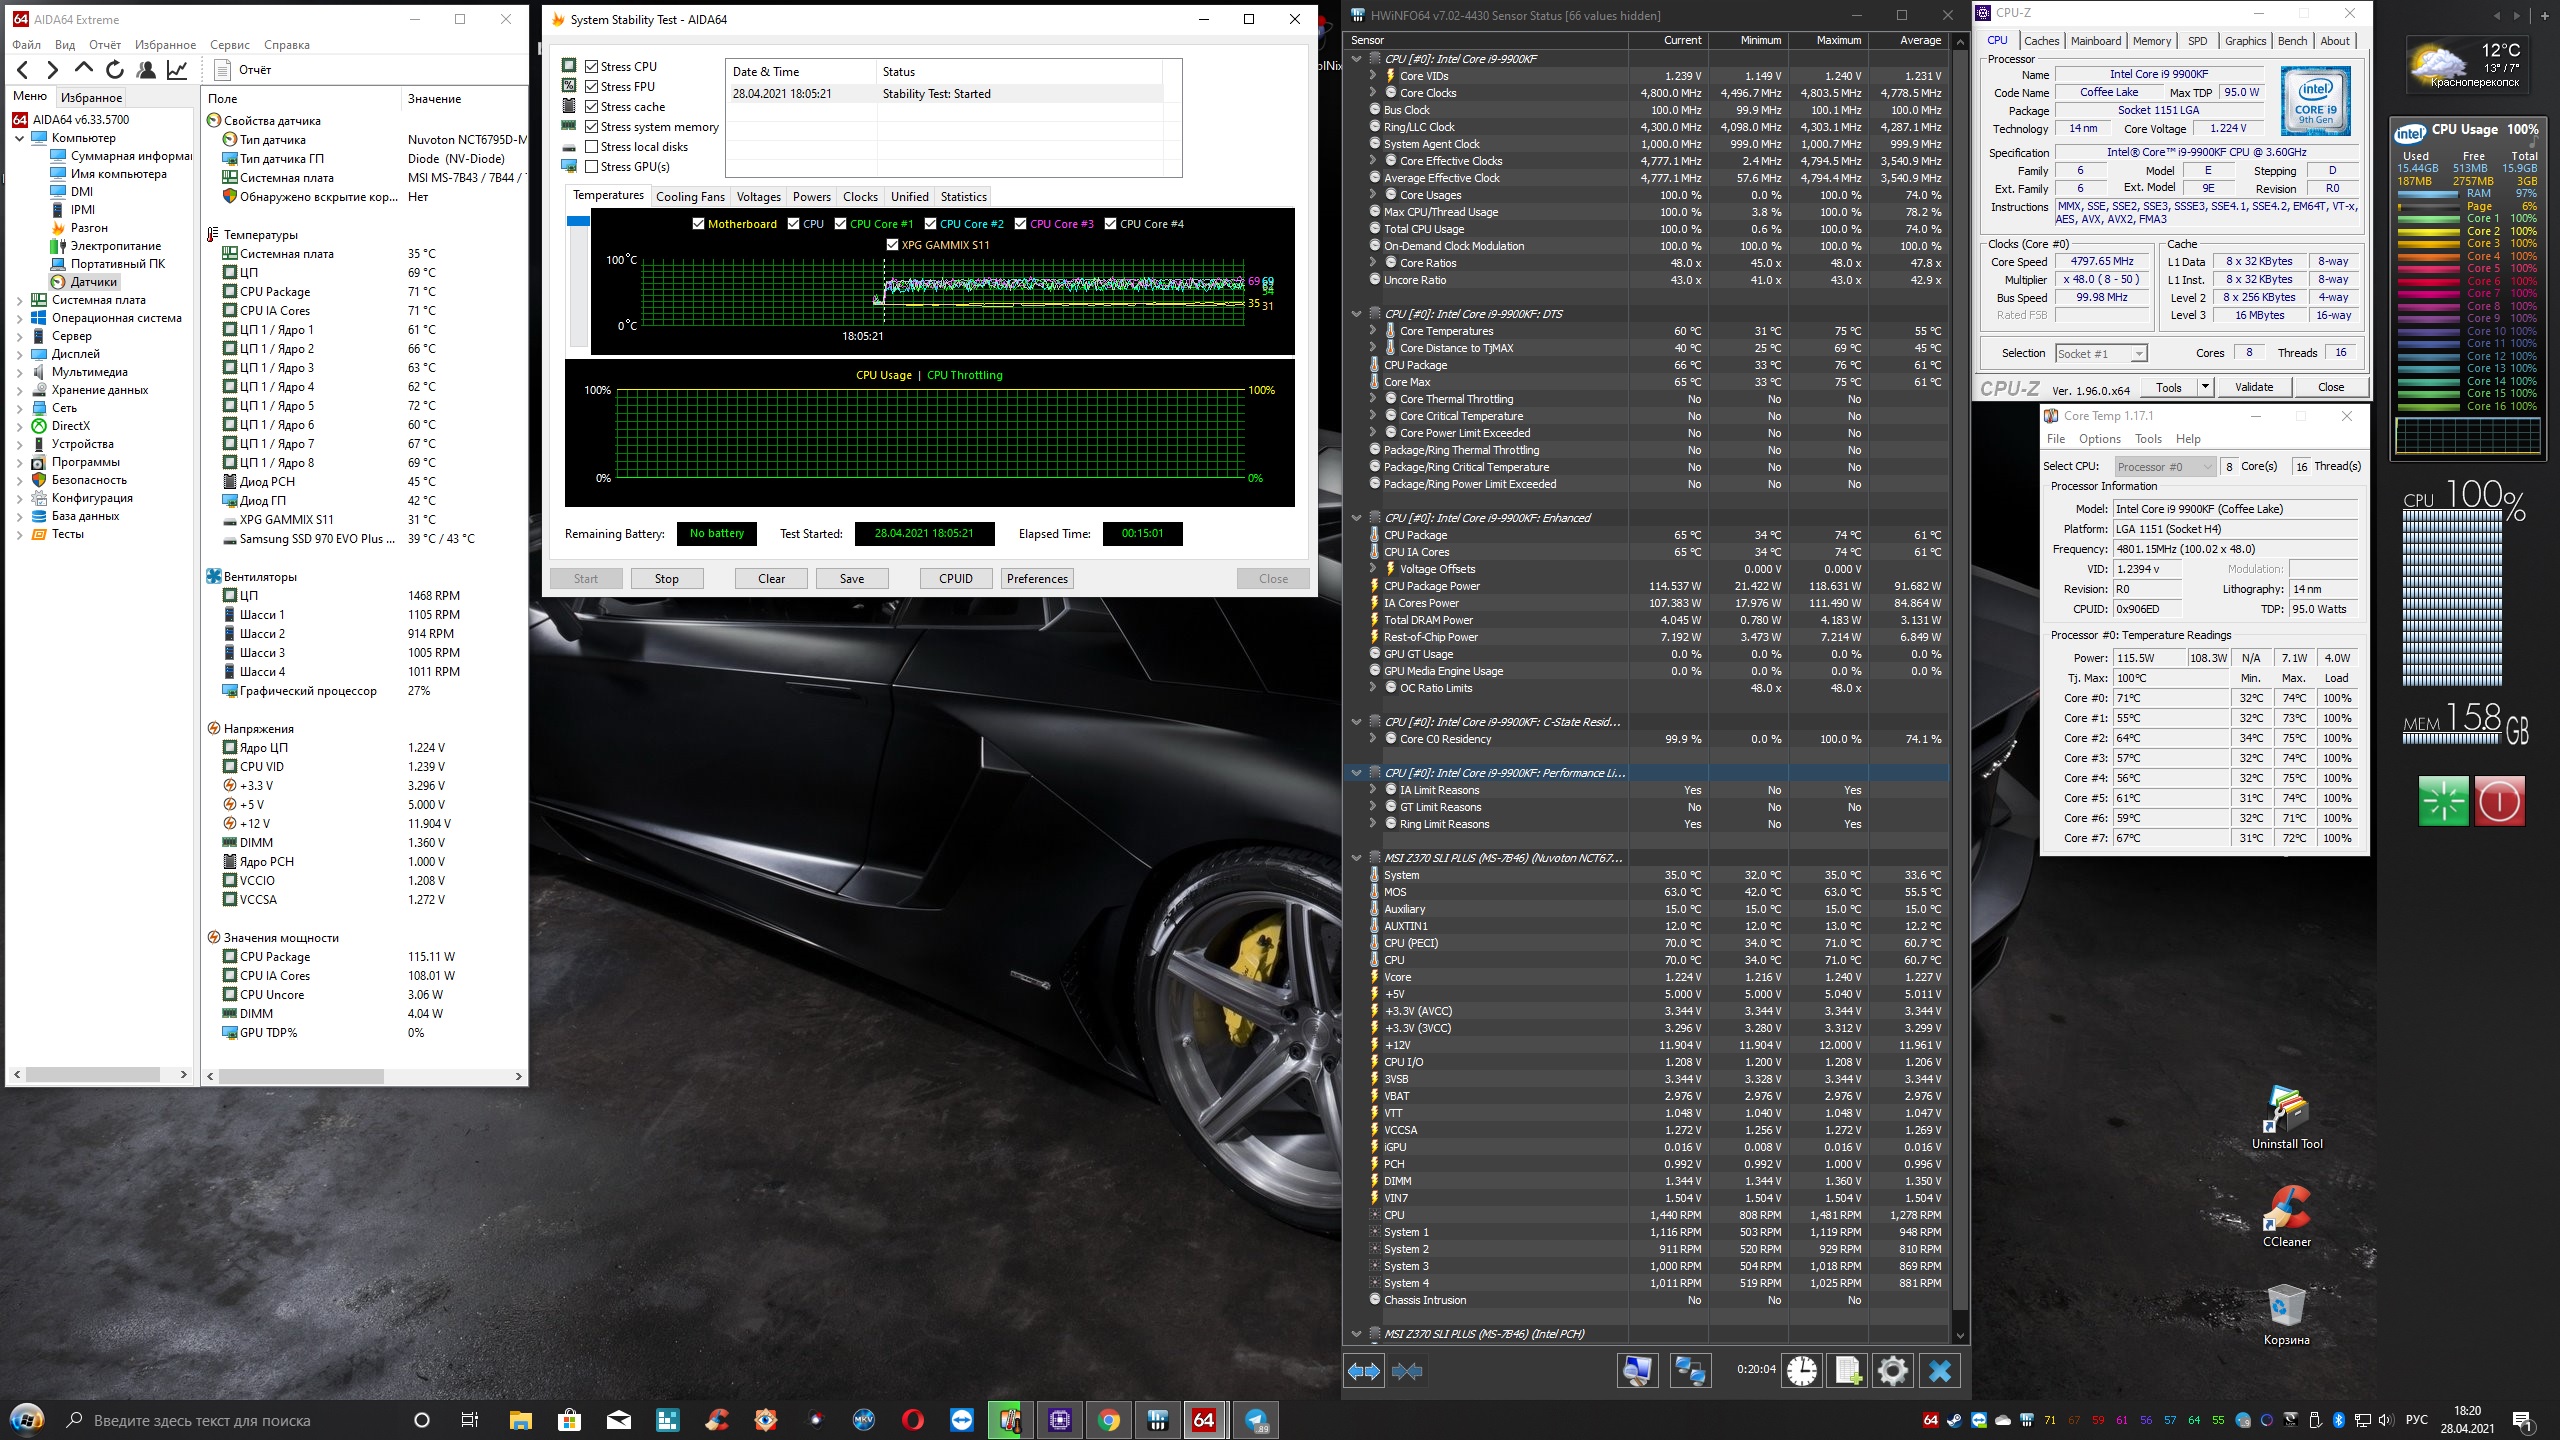Switch to Cooling Fans tab
2560x1440 pixels.
(x=689, y=197)
